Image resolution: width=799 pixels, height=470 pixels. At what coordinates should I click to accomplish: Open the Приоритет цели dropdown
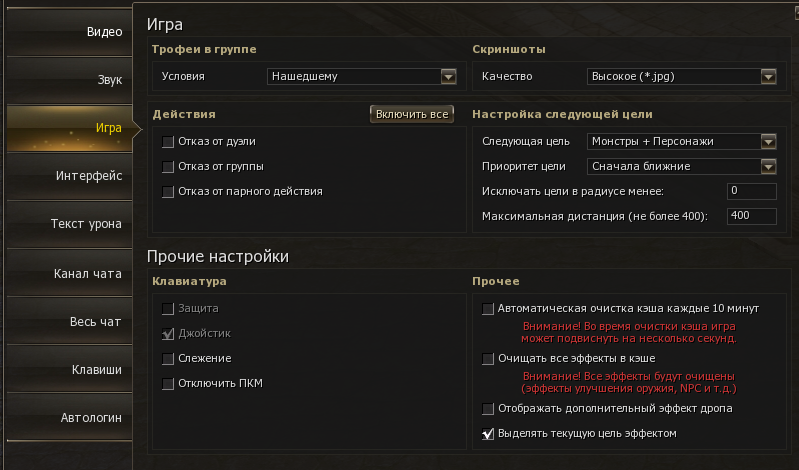pyautogui.click(x=768, y=167)
